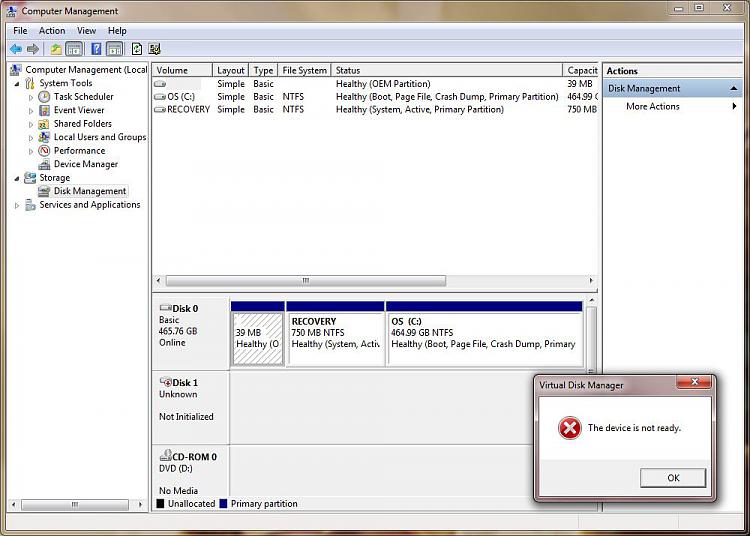The width and height of the screenshot is (750, 536).
Task: Click the Shared Folders icon in tree
Action: point(44,124)
